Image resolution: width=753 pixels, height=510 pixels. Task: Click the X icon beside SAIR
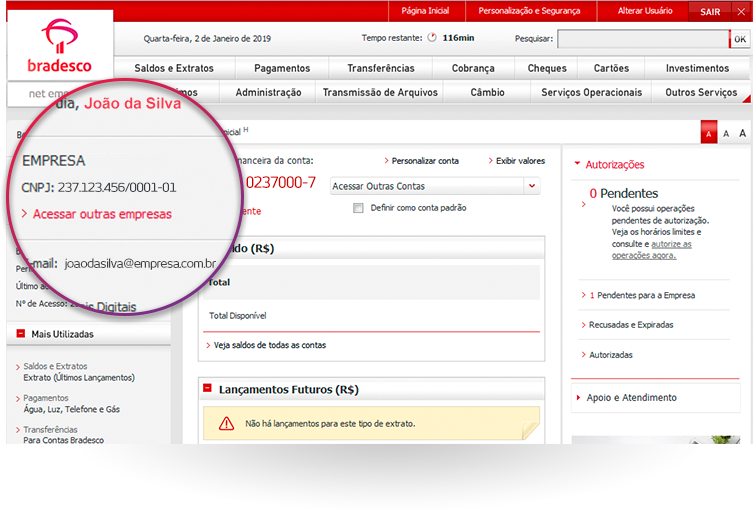pyautogui.click(x=741, y=12)
